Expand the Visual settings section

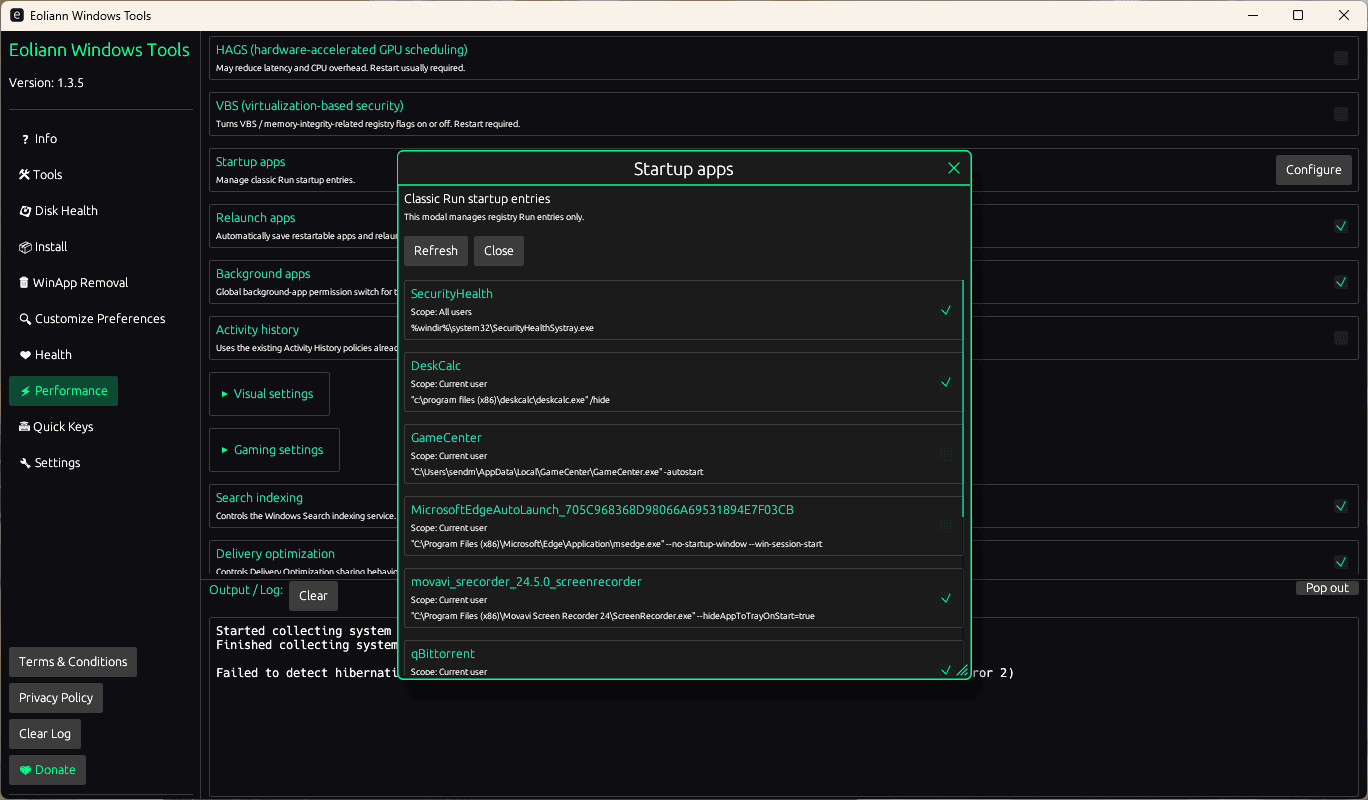[269, 394]
